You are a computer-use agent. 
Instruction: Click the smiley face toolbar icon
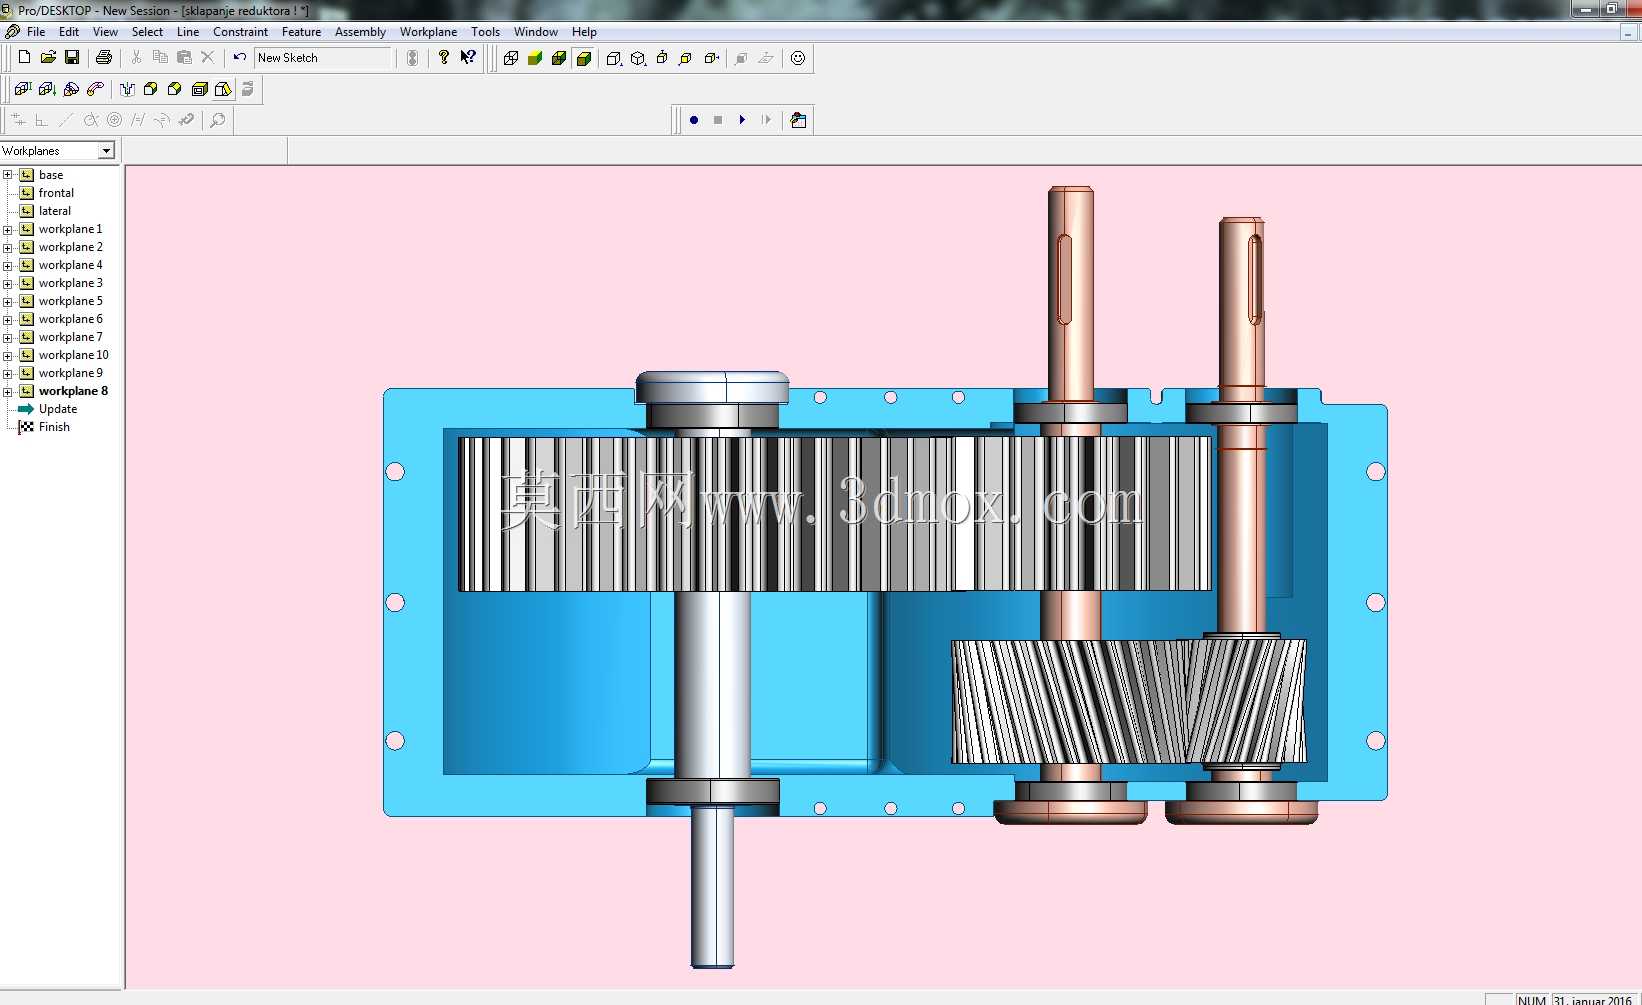798,58
